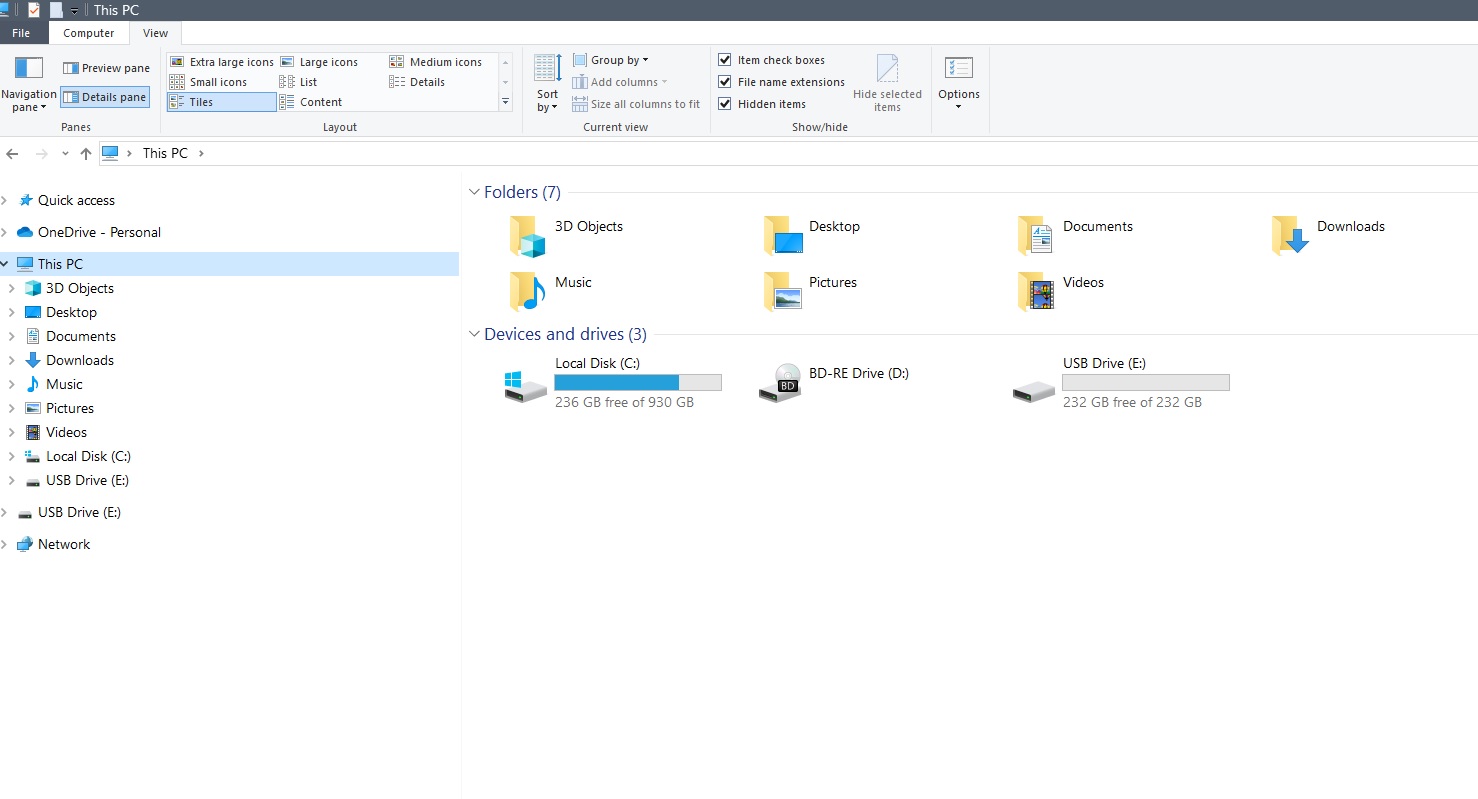Open the BD-RE Drive (D:) icon
The height and width of the screenshot is (799, 1478).
(779, 384)
